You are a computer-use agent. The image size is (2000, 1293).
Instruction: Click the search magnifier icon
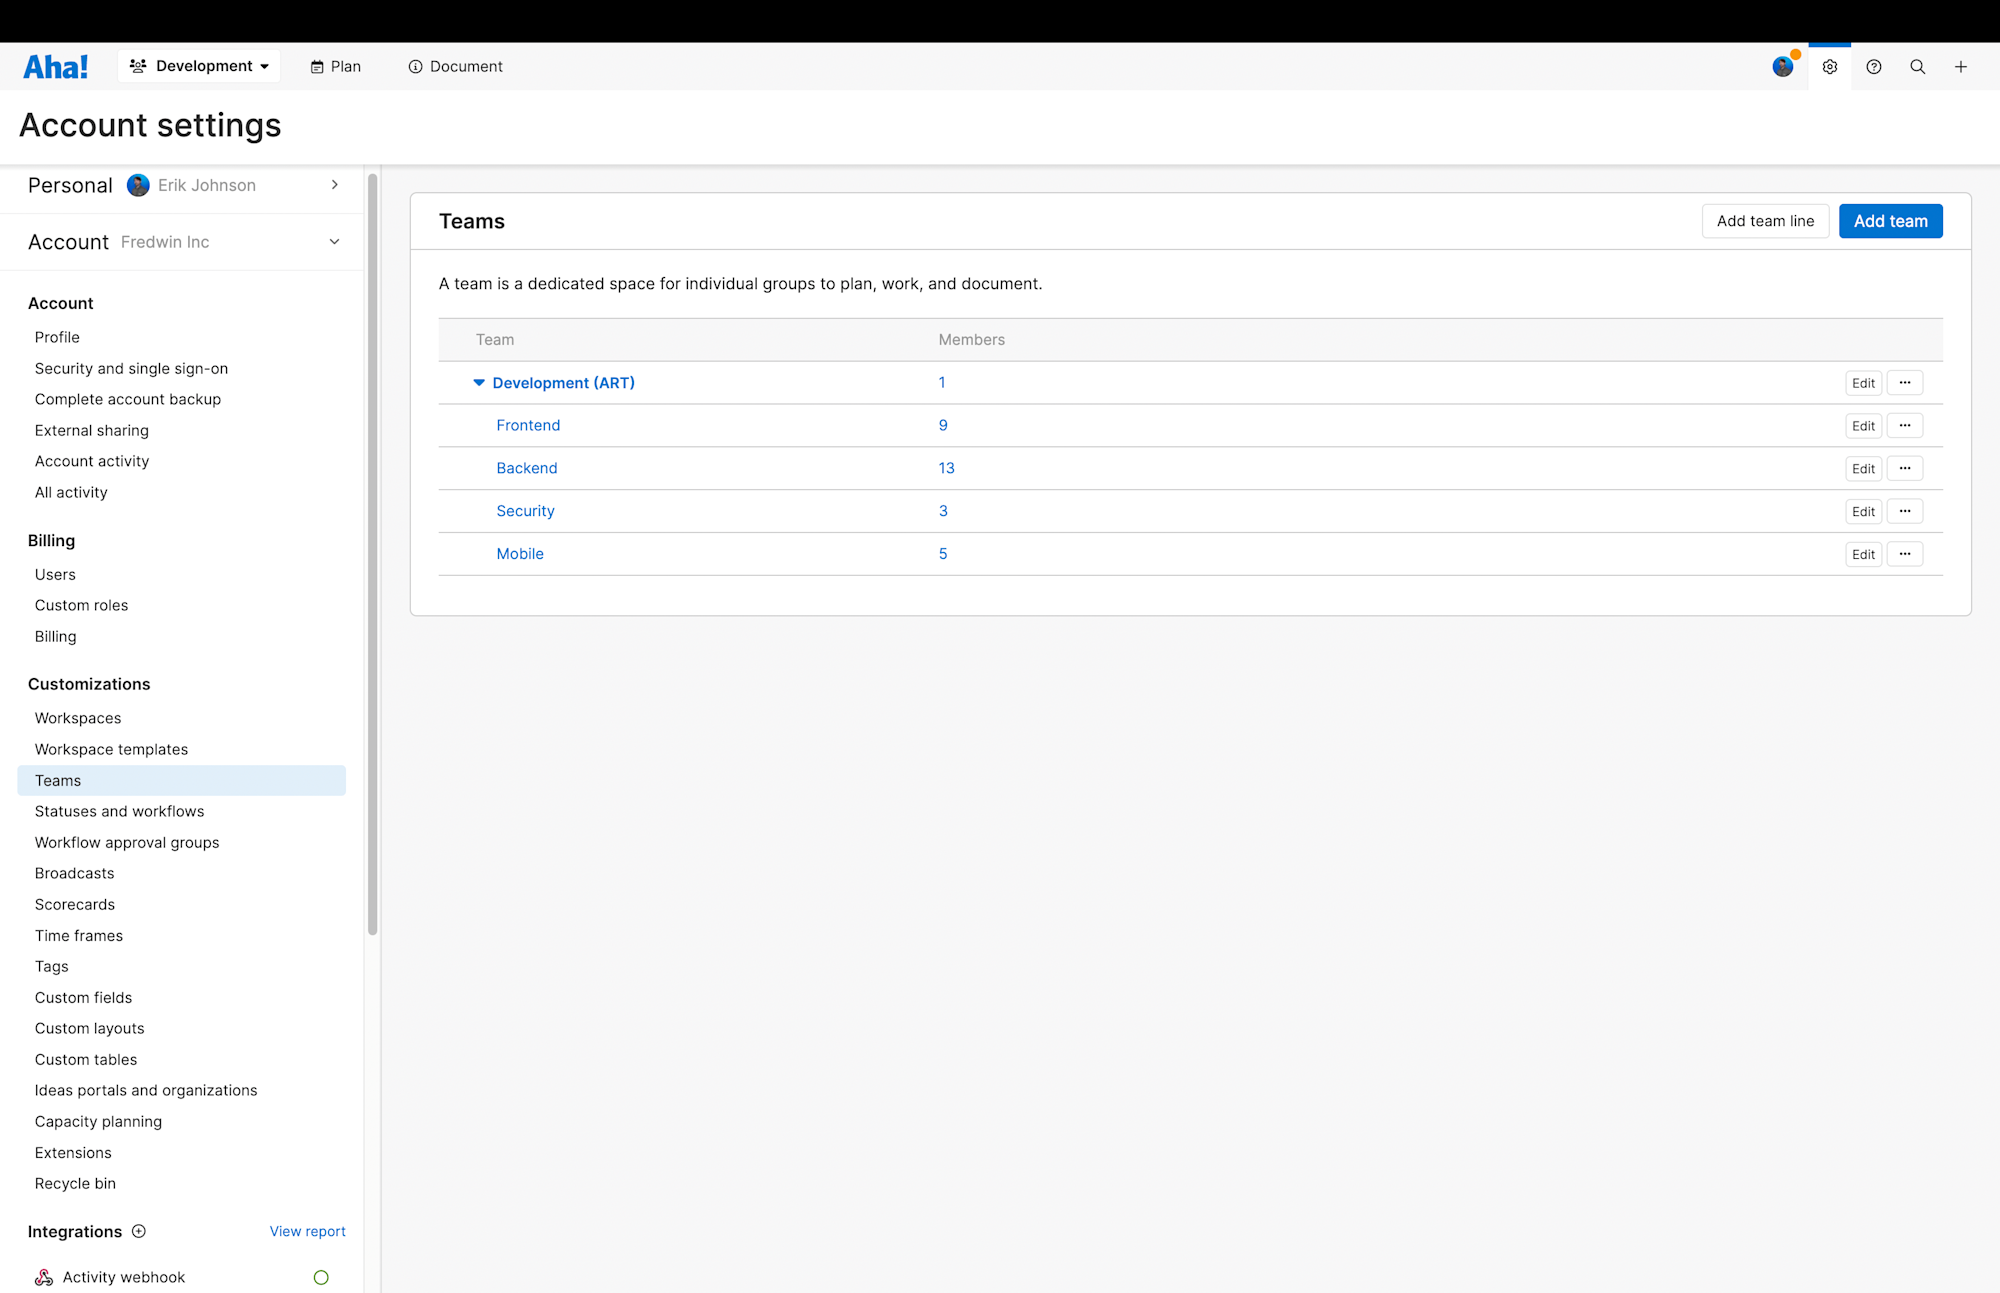click(x=1917, y=67)
